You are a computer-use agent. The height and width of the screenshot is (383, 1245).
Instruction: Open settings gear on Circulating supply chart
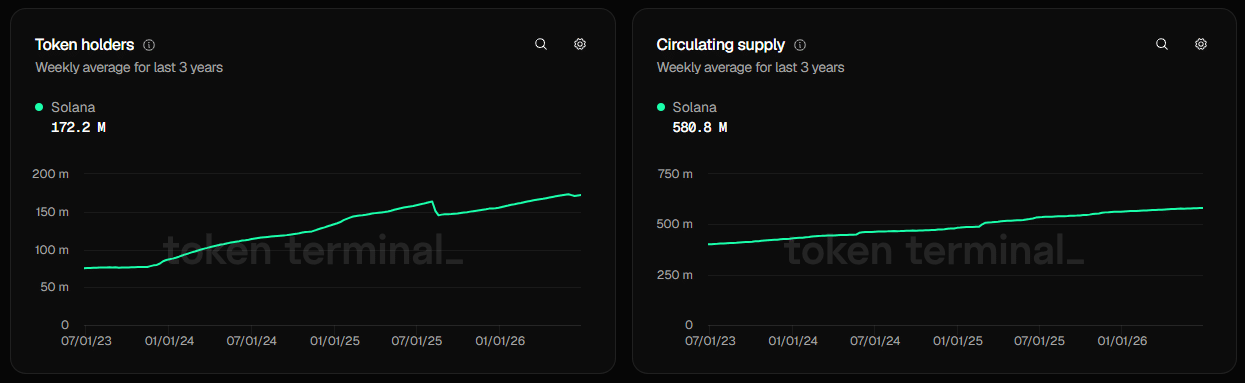(1201, 44)
